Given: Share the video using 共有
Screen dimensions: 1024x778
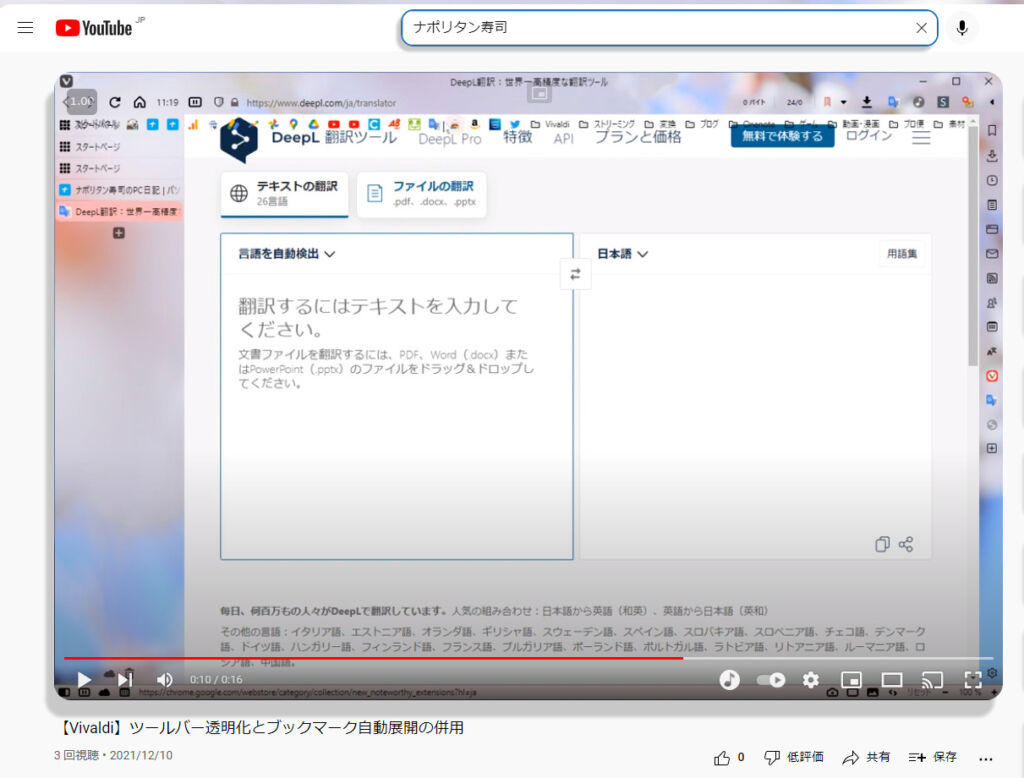Looking at the screenshot, I should pos(866,757).
